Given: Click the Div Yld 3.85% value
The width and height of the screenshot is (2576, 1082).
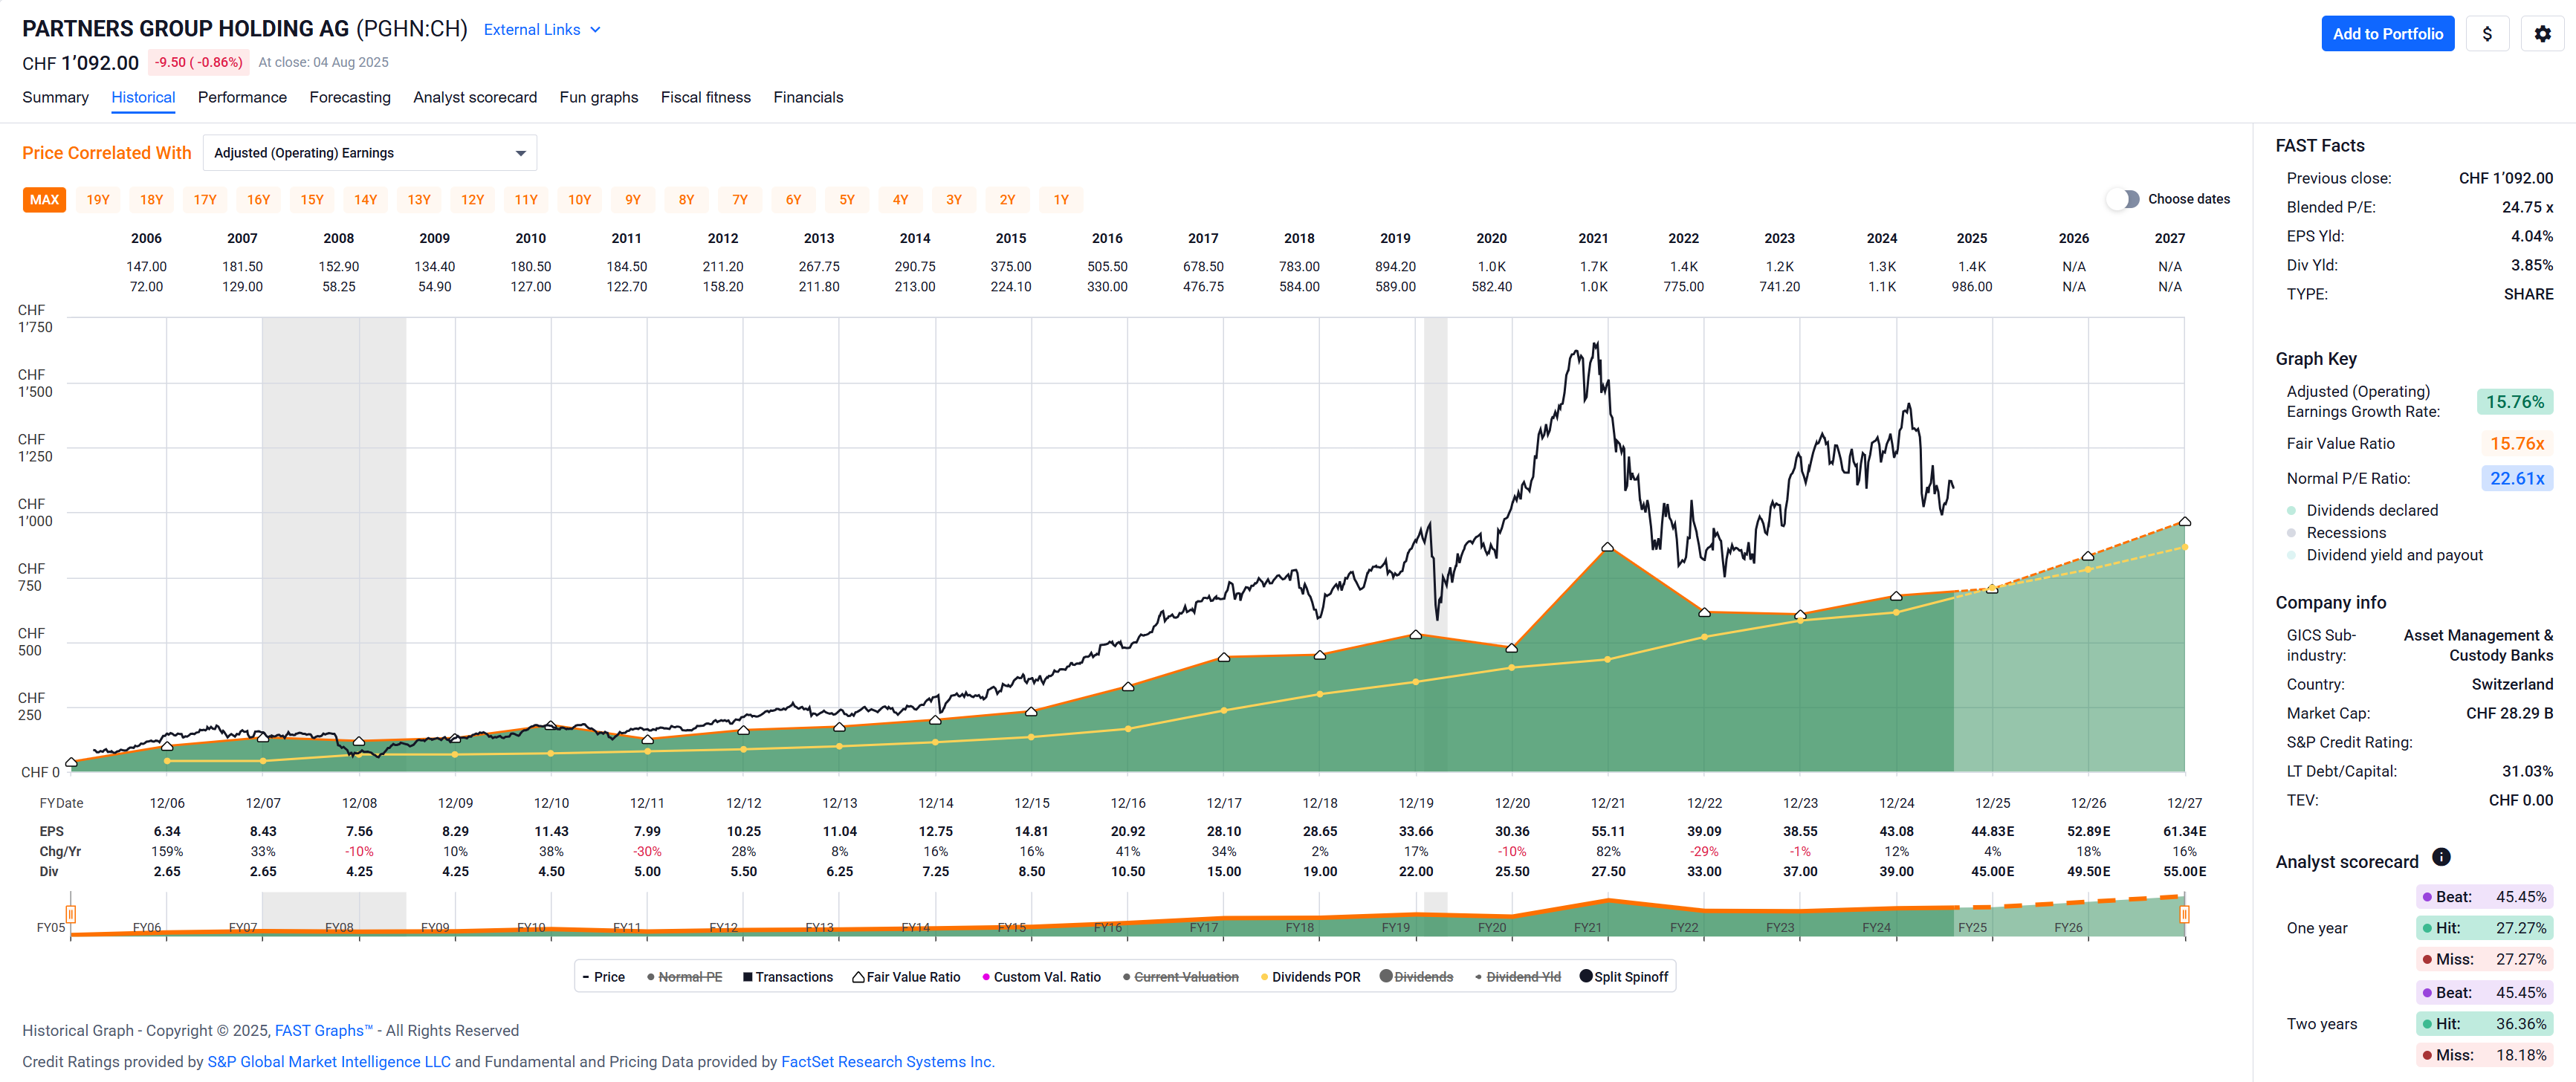Looking at the screenshot, I should [2531, 265].
